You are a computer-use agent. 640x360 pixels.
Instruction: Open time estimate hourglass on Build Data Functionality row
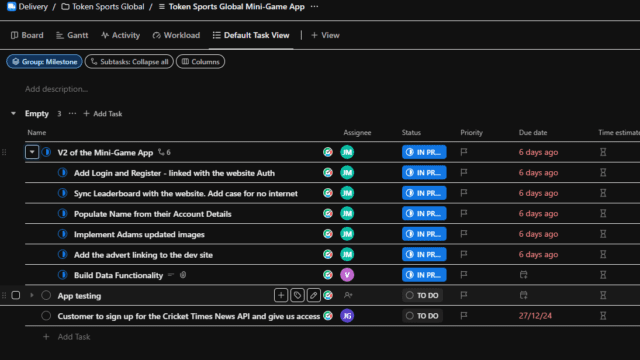point(603,275)
